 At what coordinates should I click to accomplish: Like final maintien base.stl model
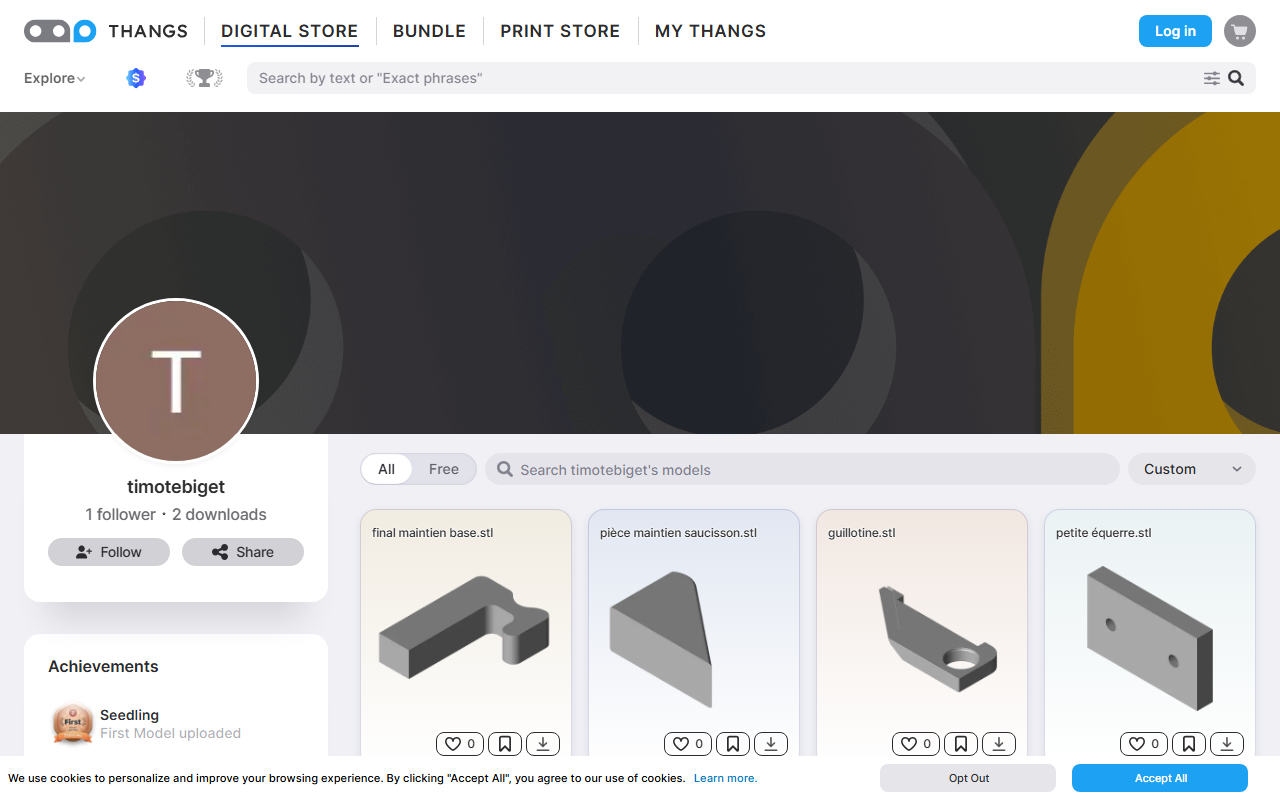[460, 744]
